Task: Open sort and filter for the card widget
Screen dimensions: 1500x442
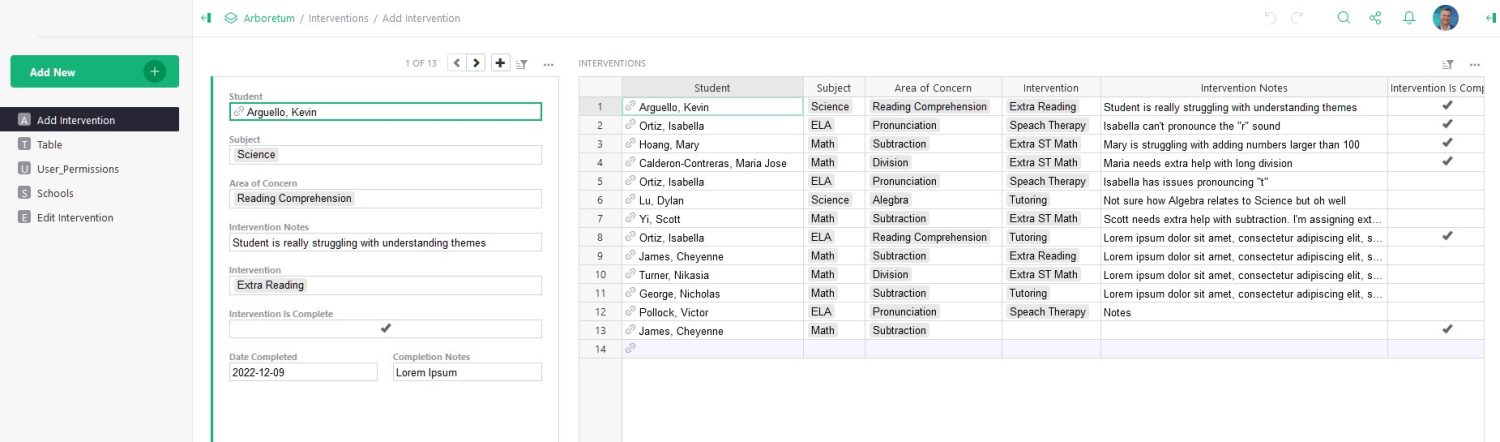Action: (522, 64)
